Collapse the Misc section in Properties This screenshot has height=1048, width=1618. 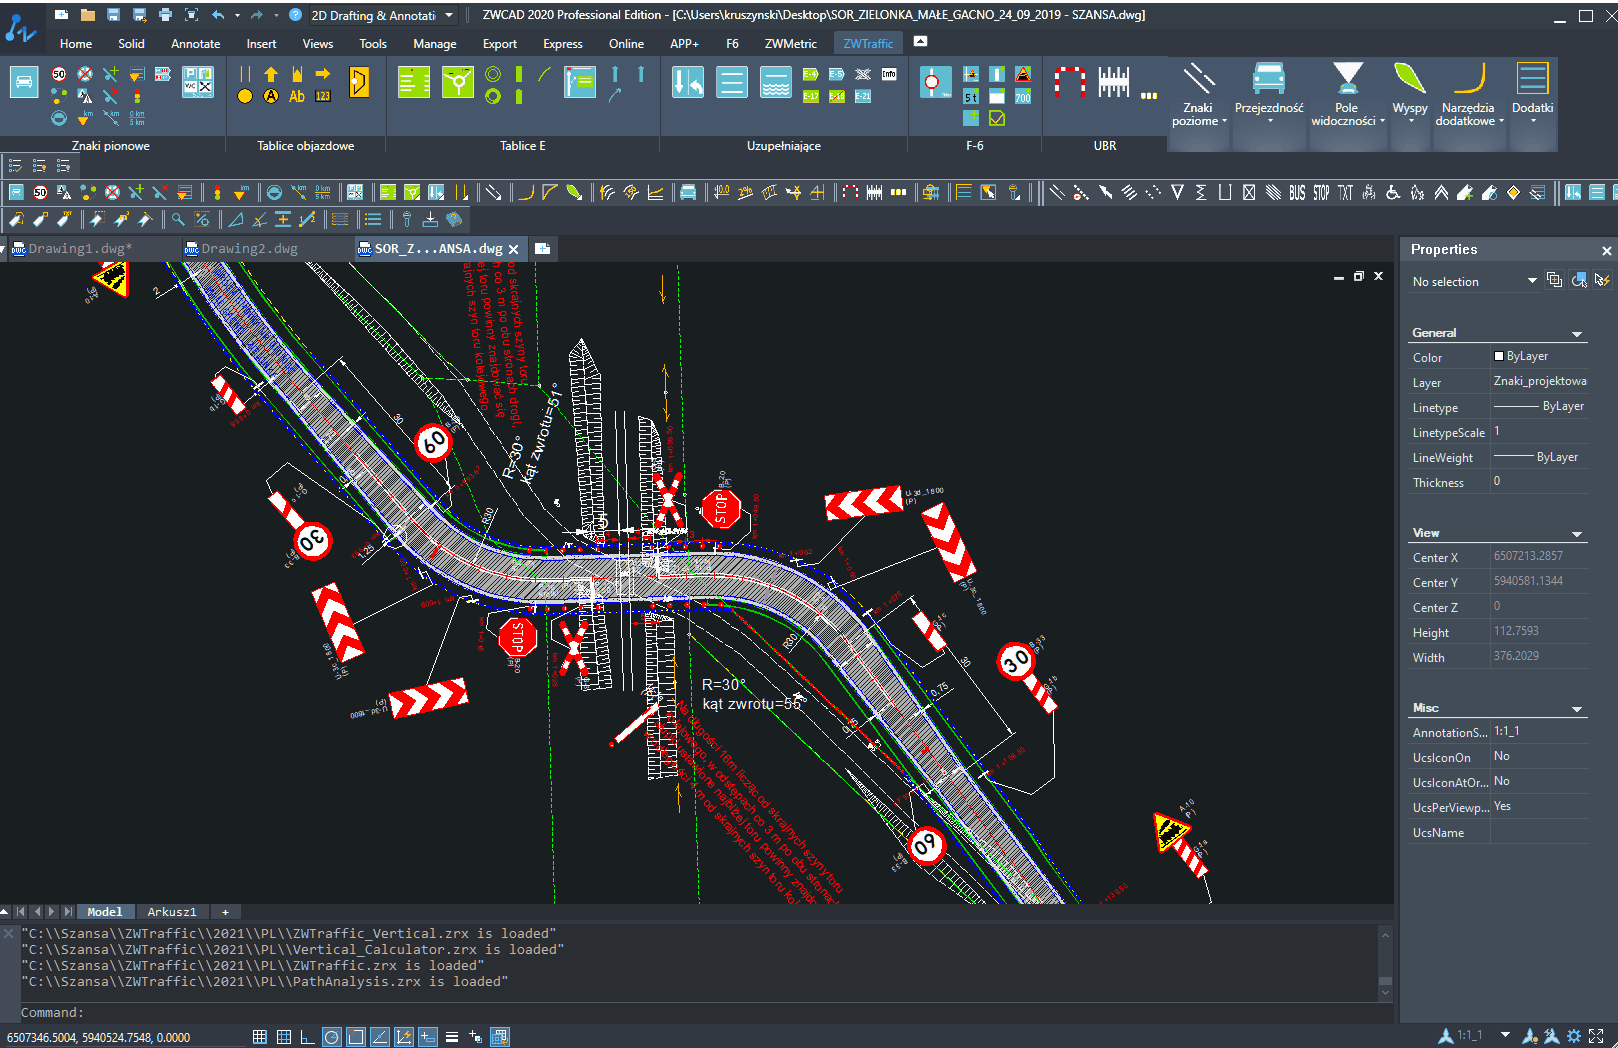pos(1577,708)
